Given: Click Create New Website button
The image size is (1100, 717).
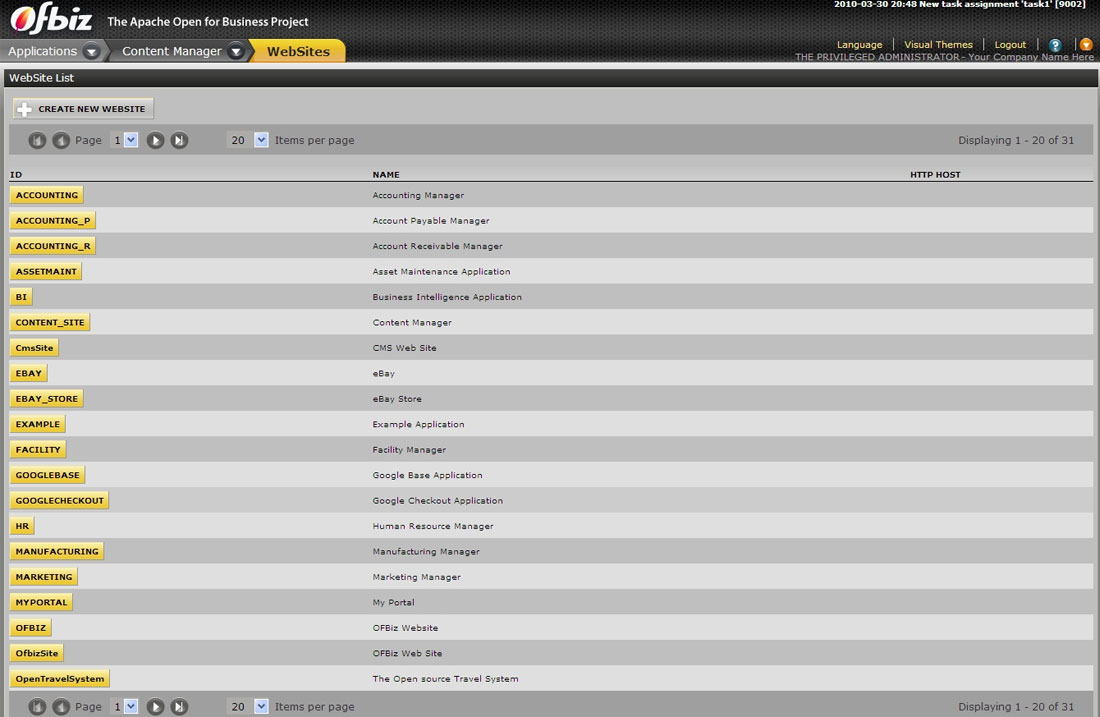Looking at the screenshot, I should click(x=83, y=109).
